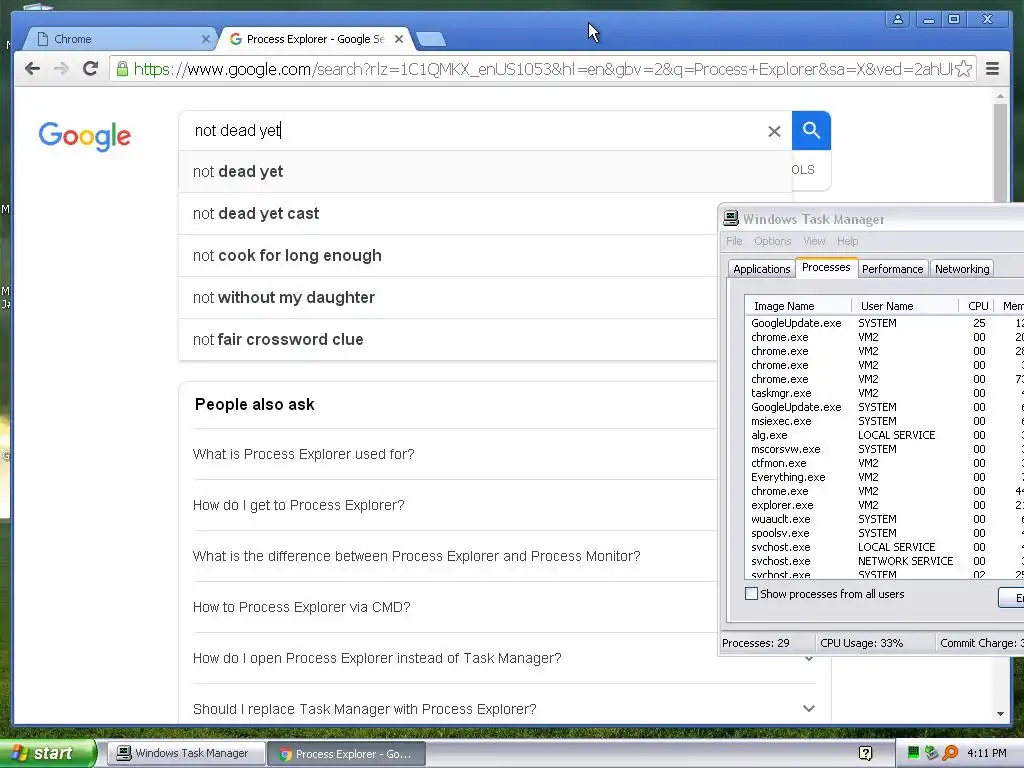Select the Everything.exe process row
The height and width of the screenshot is (768, 1024).
[x=884, y=477]
